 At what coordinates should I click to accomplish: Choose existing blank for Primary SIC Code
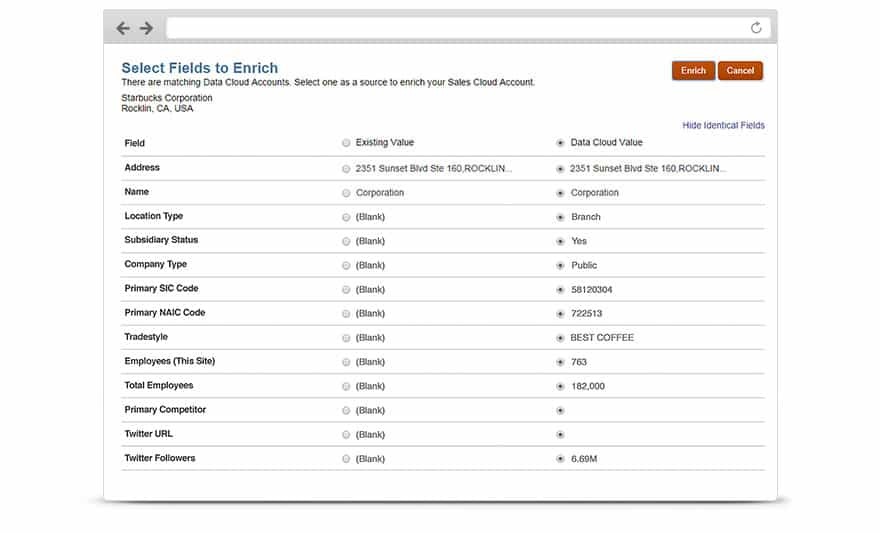[x=346, y=290]
